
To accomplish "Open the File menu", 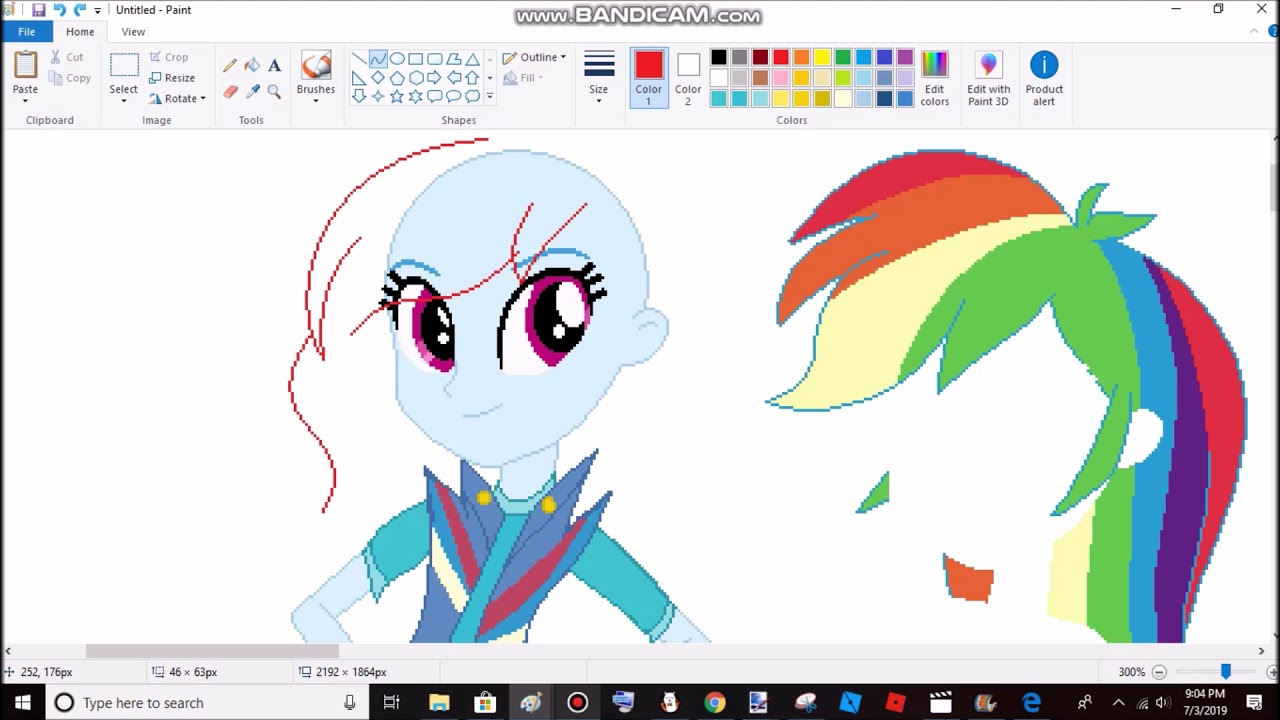I will coord(26,32).
